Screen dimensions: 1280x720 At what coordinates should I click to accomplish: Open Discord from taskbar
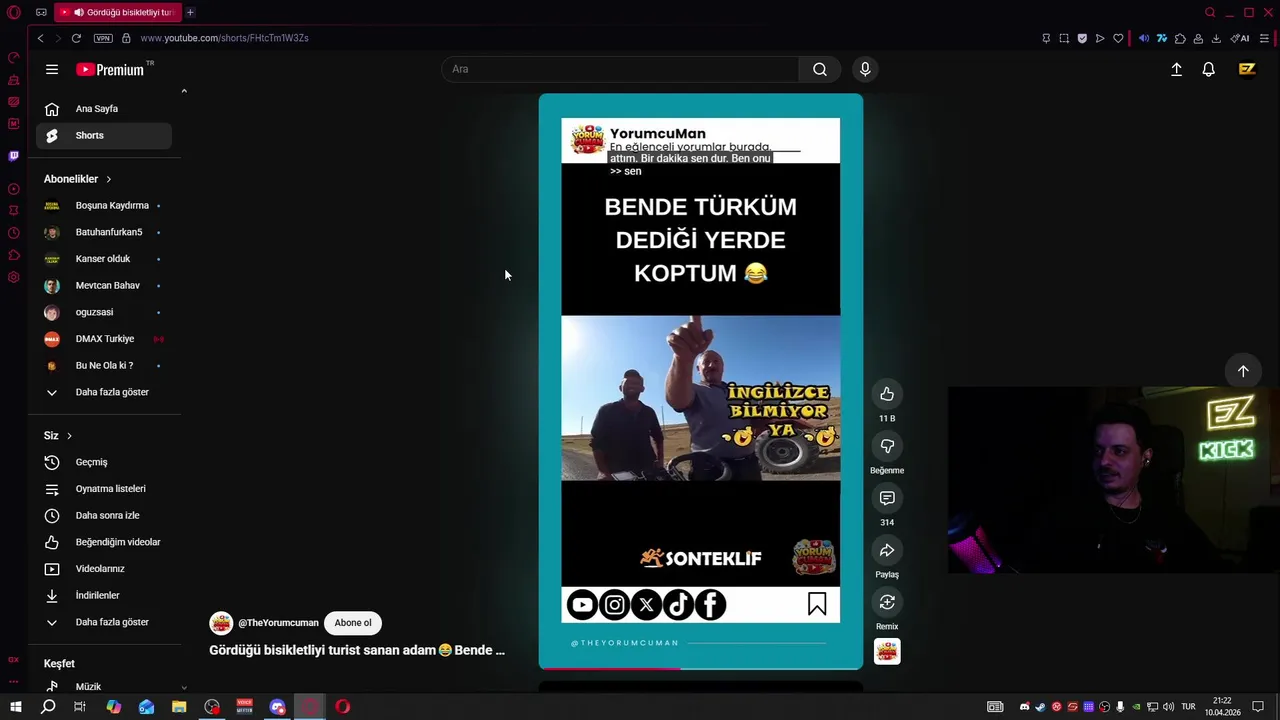[277, 707]
